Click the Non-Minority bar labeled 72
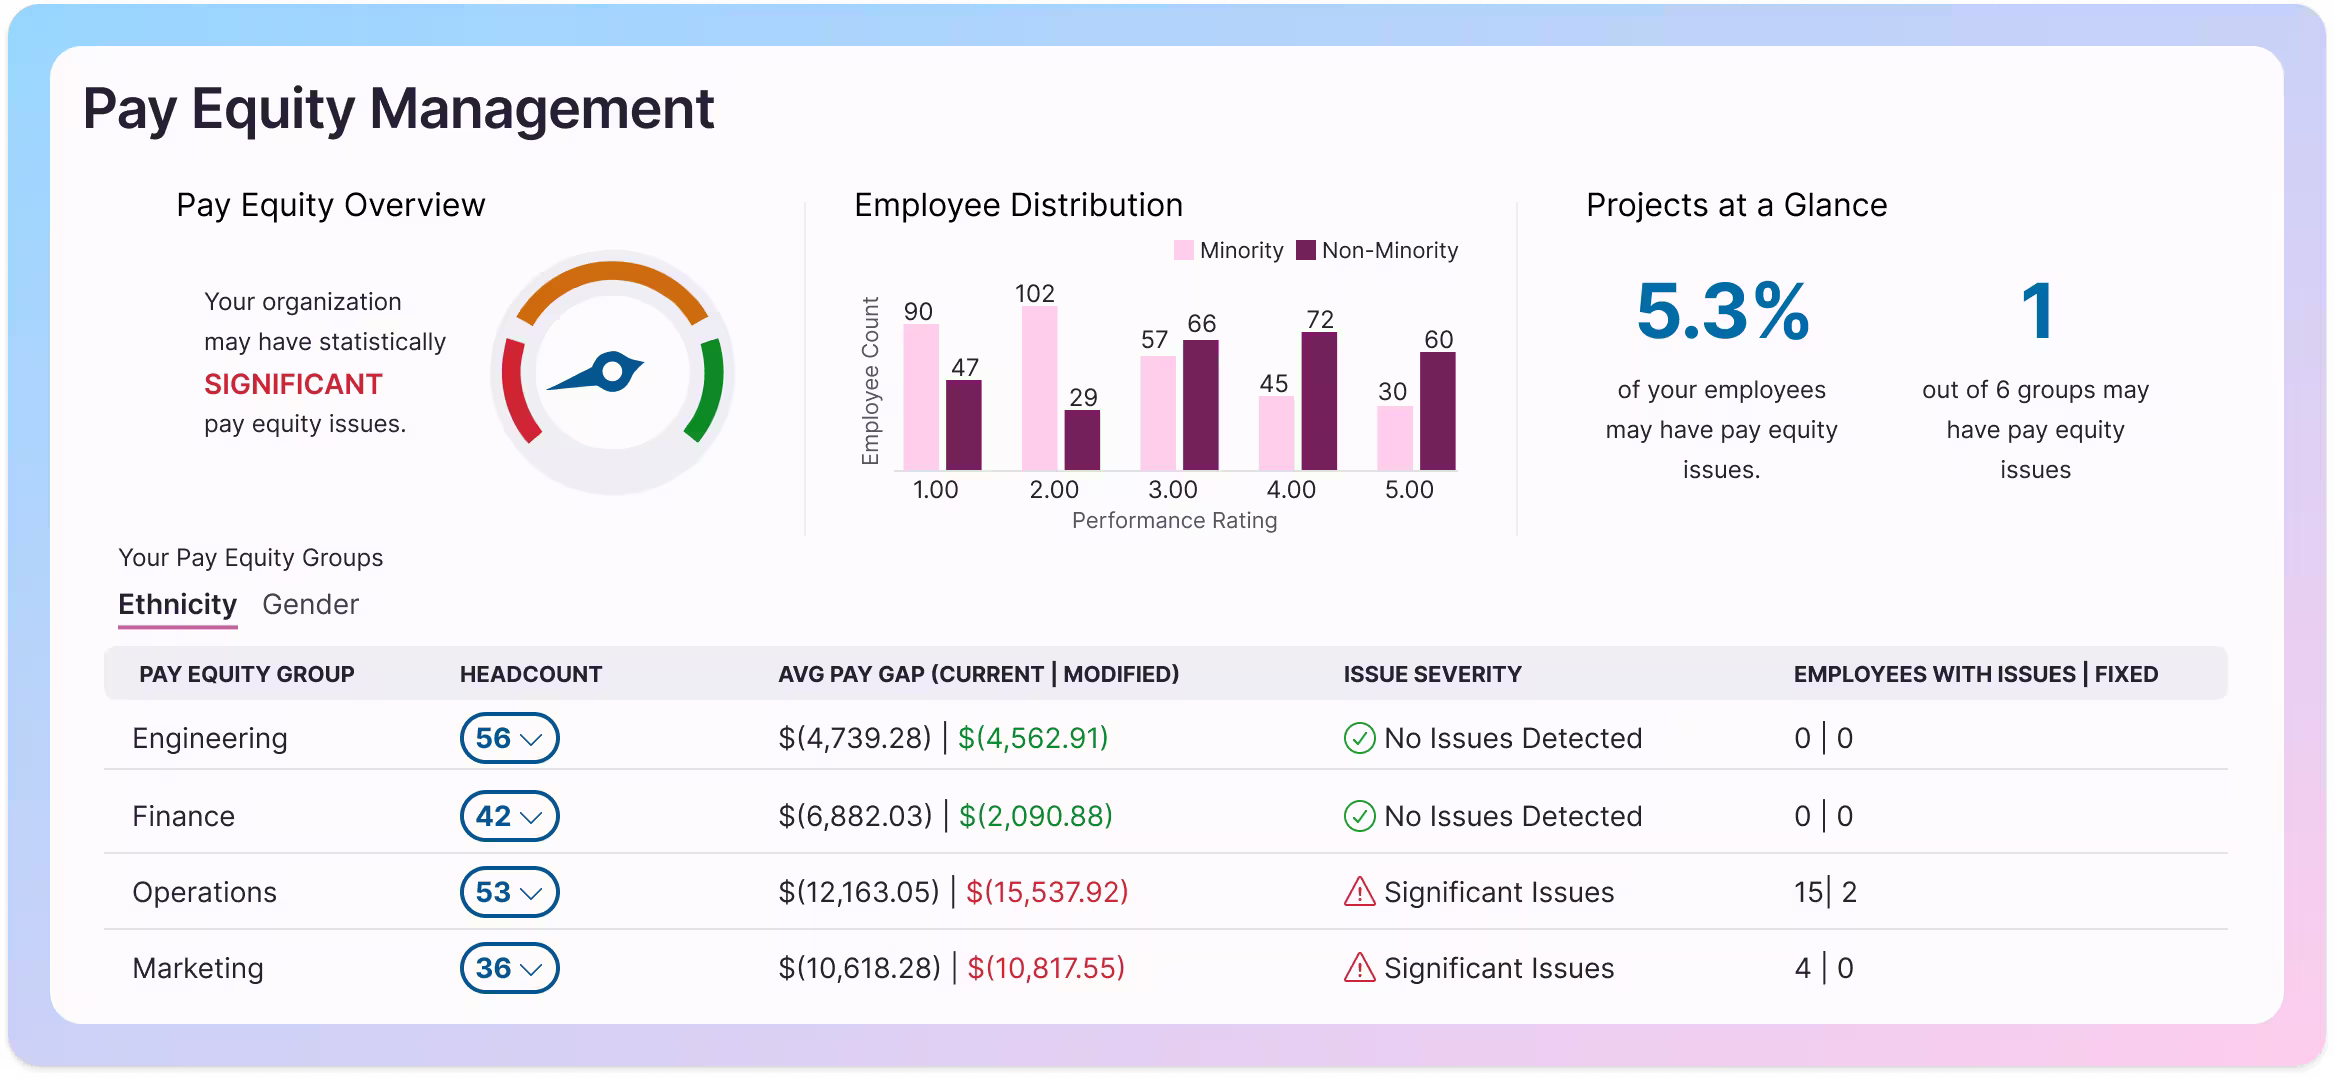Image resolution: width=2334 pixels, height=1078 pixels. 1319,401
